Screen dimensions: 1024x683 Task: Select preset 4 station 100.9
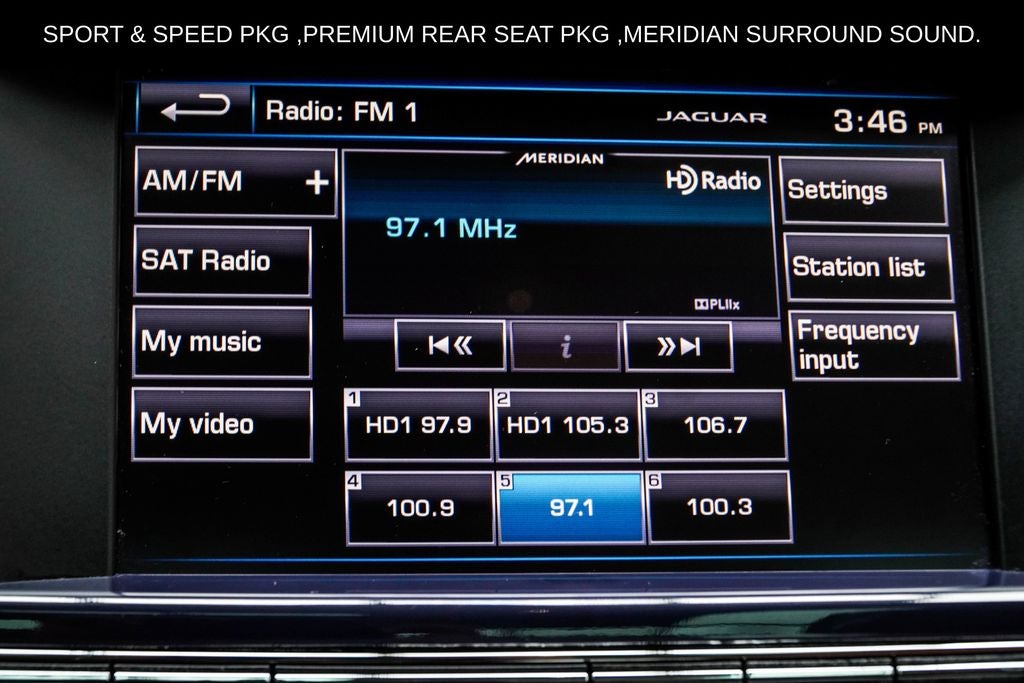(420, 507)
